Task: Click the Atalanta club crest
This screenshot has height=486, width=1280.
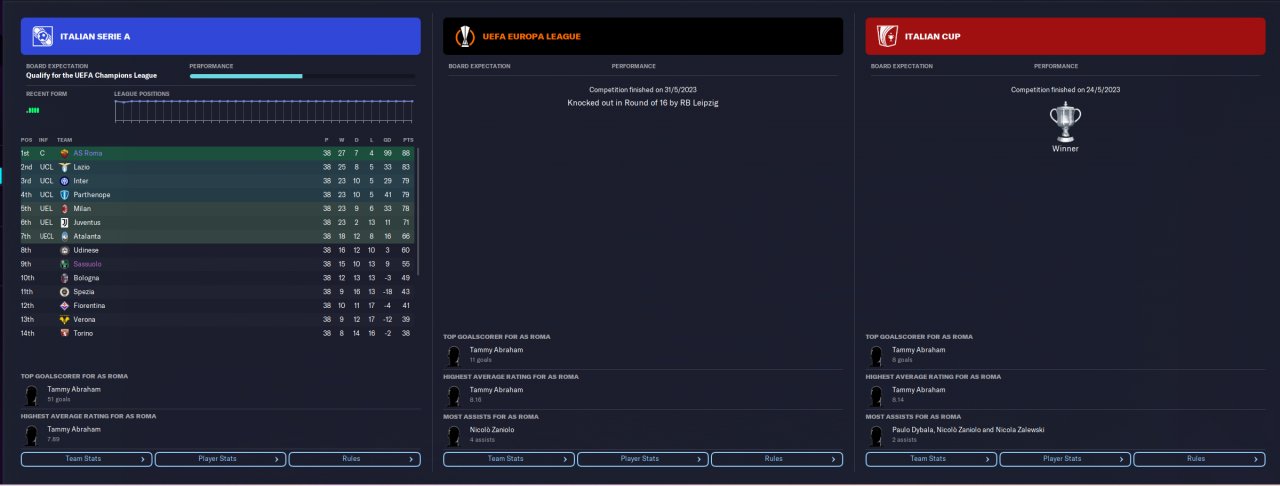Action: click(64, 236)
